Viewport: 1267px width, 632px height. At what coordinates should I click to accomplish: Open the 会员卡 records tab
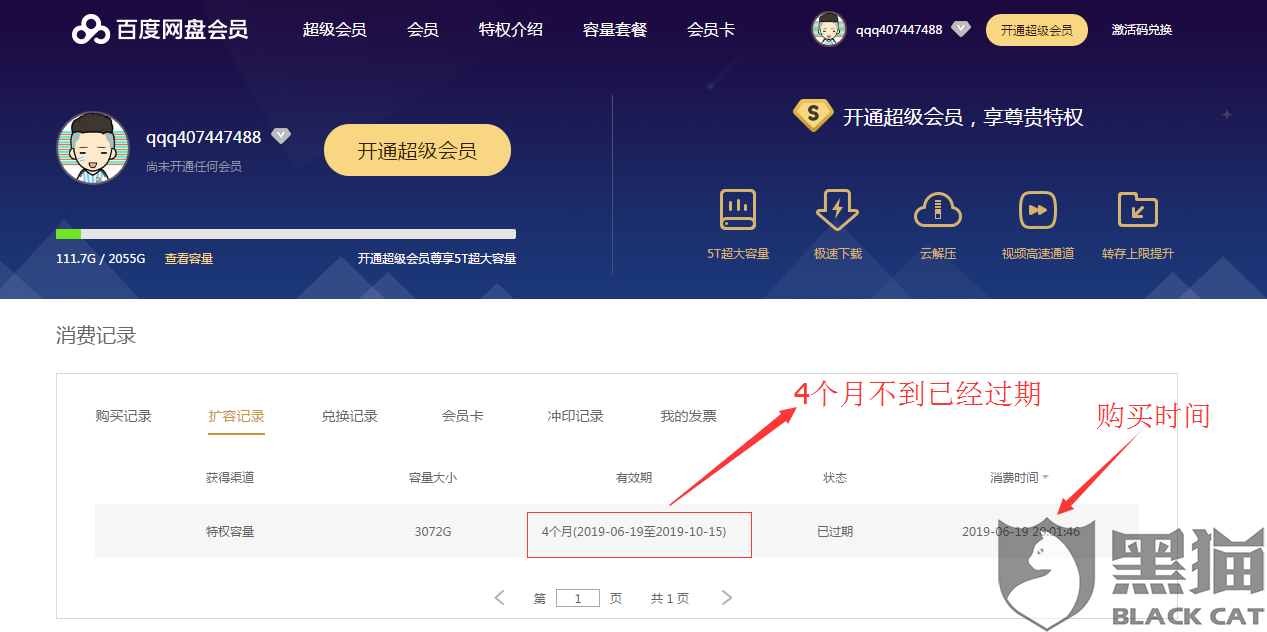coord(463,416)
